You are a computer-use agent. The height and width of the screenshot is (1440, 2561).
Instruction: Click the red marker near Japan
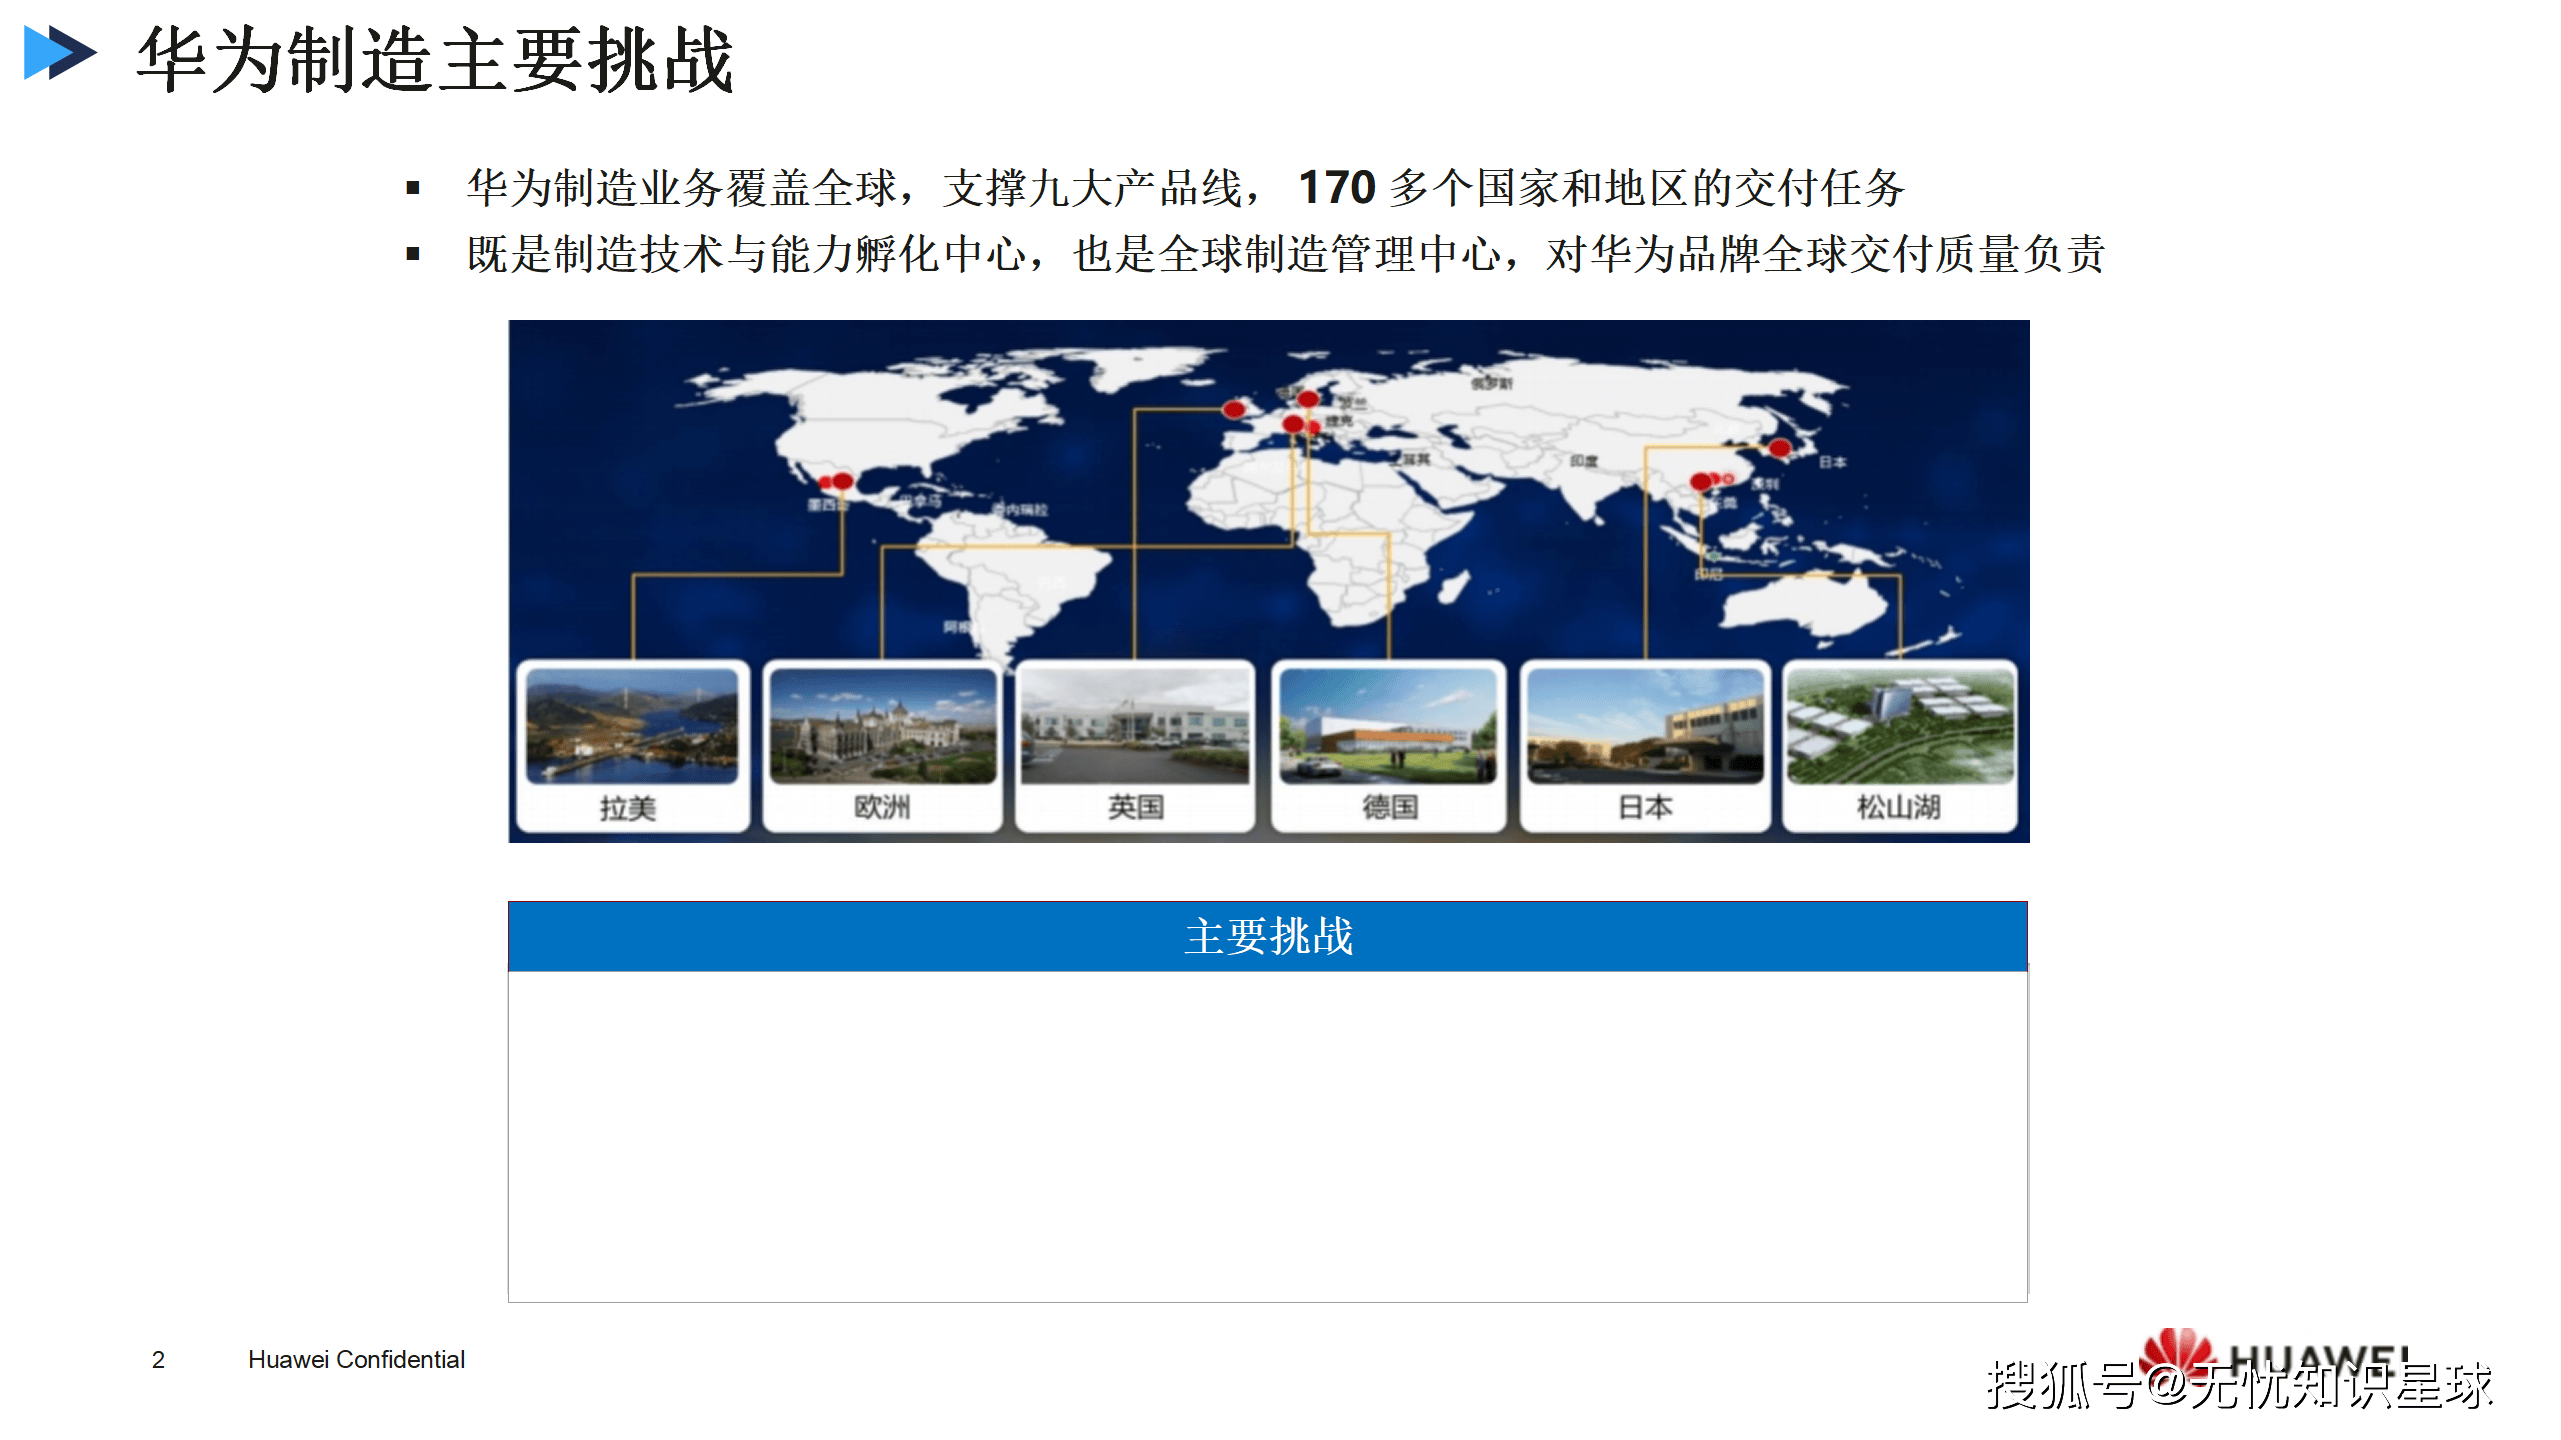1780,448
